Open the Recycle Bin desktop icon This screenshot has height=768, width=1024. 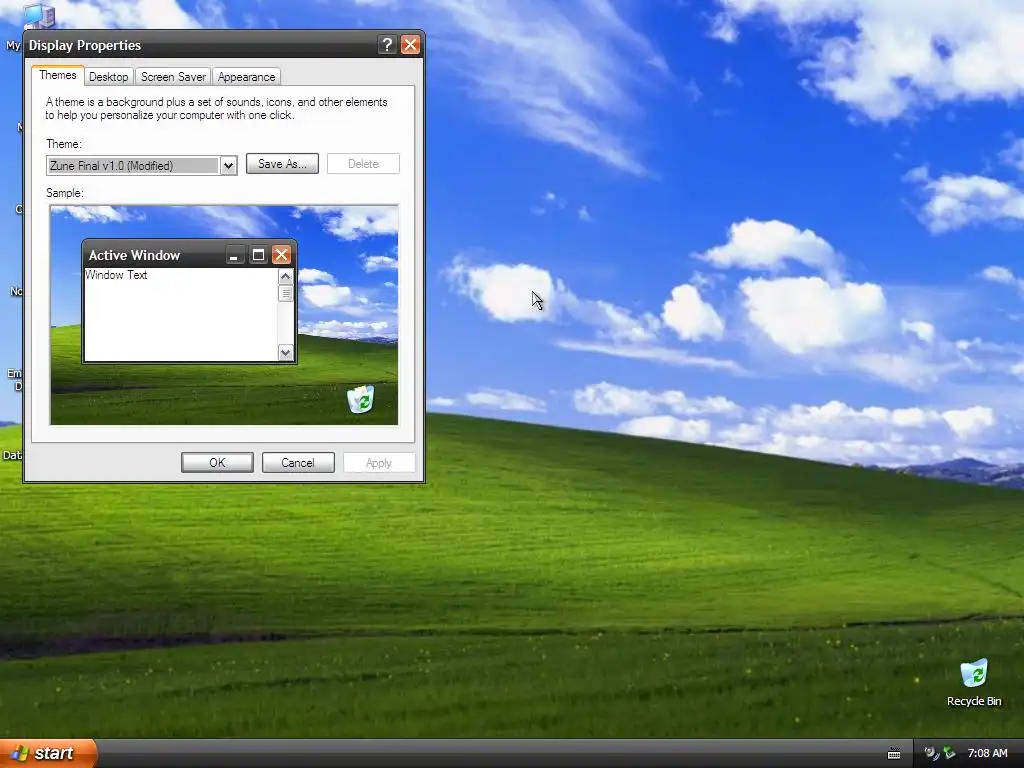click(x=974, y=682)
